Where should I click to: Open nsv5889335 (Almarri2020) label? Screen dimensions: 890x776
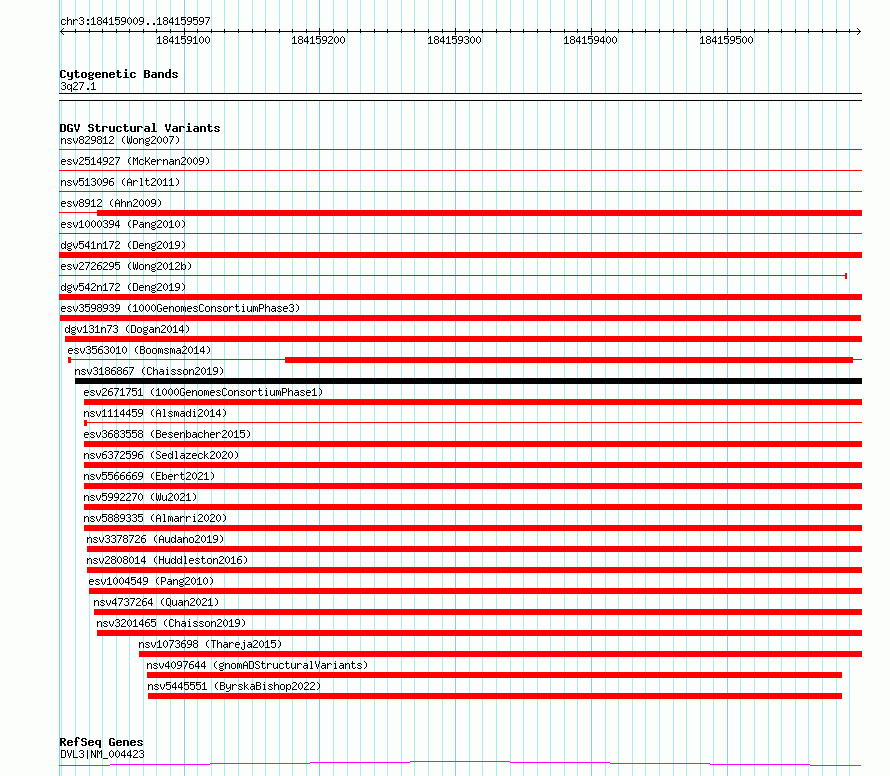tap(155, 518)
